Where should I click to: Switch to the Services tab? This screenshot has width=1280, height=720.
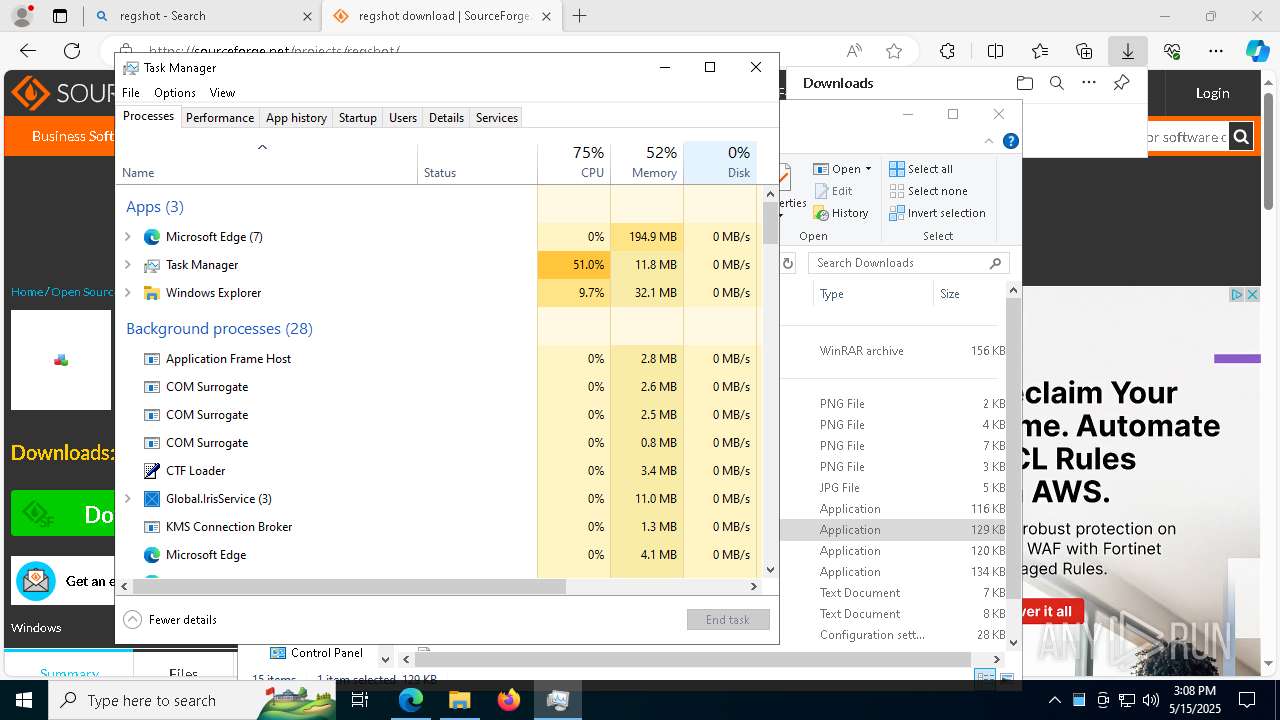(x=497, y=117)
